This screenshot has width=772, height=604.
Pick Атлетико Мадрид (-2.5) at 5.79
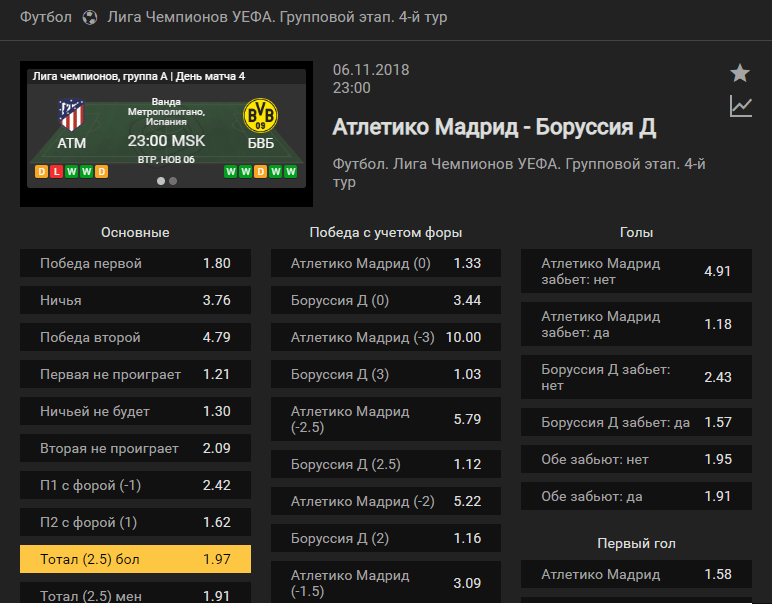click(x=386, y=419)
